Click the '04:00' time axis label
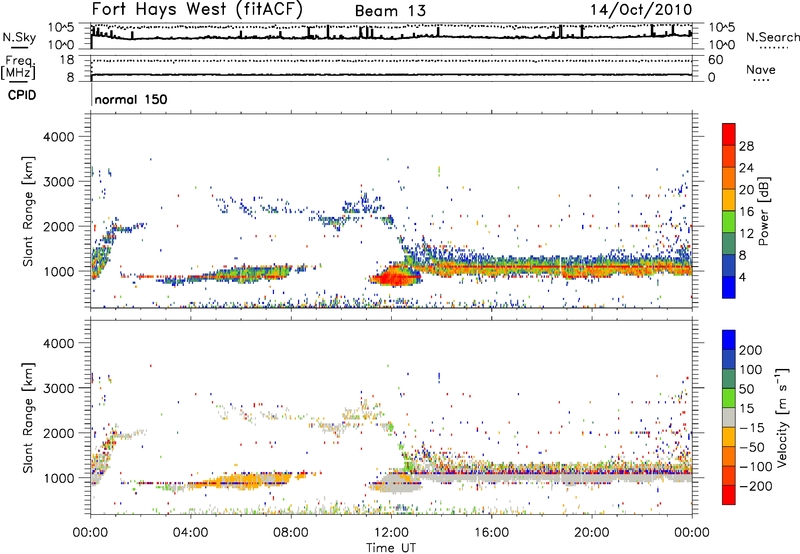Viewport: 800px width, 554px height. pos(190,533)
